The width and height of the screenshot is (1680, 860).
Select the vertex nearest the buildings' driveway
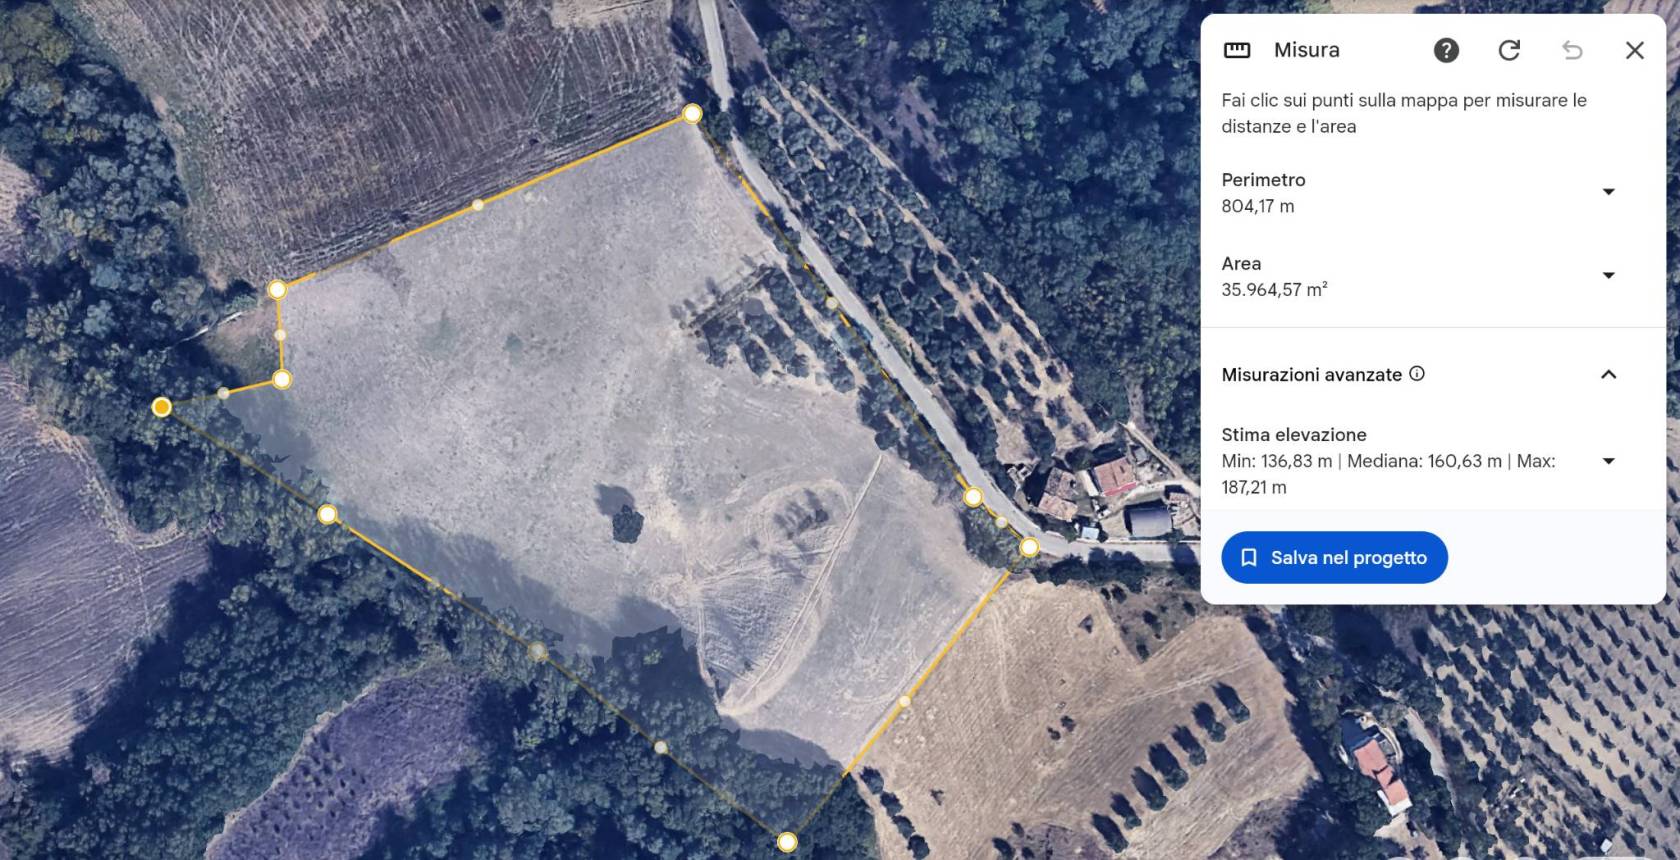point(1029,547)
